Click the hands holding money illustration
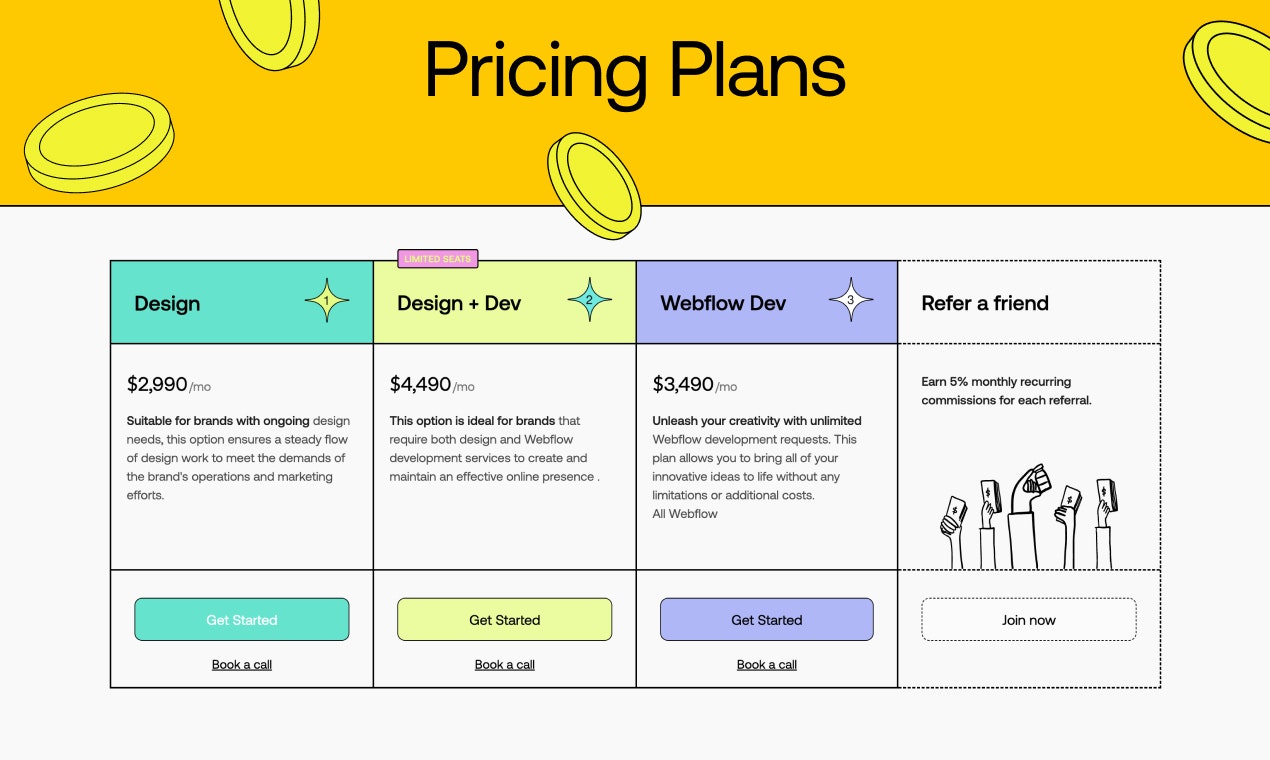Screen dimensions: 1270x760 pos(1029,516)
